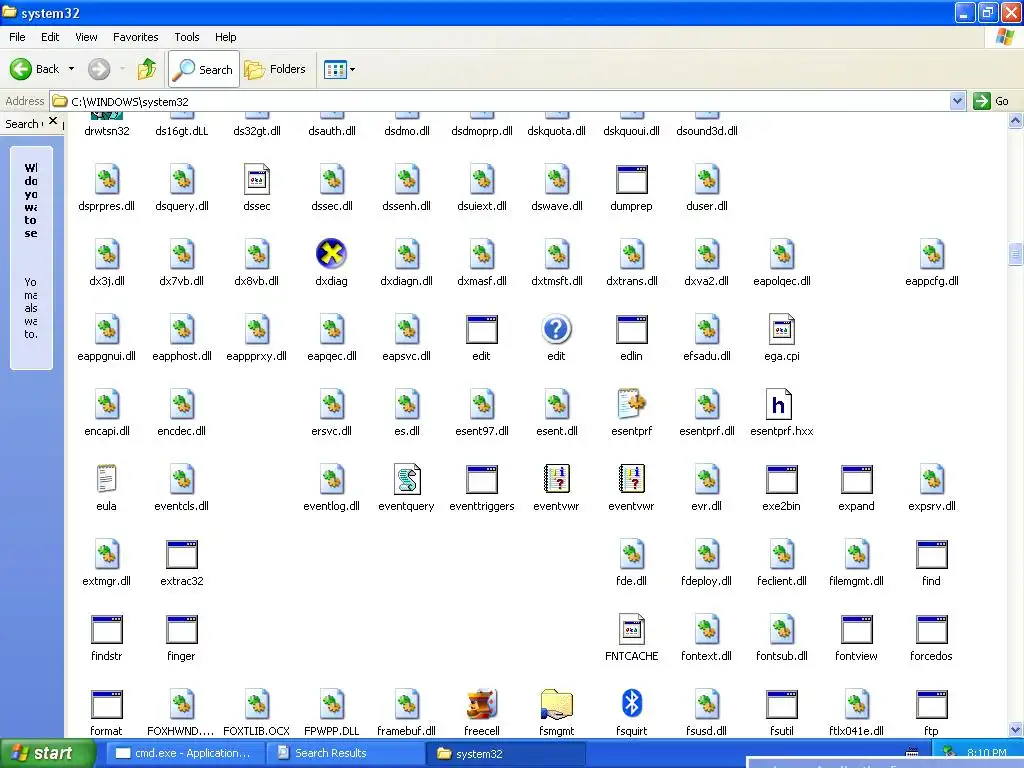Viewport: 1024px width, 768px height.
Task: Open the Views dropdown button
Action: pyautogui.click(x=340, y=69)
